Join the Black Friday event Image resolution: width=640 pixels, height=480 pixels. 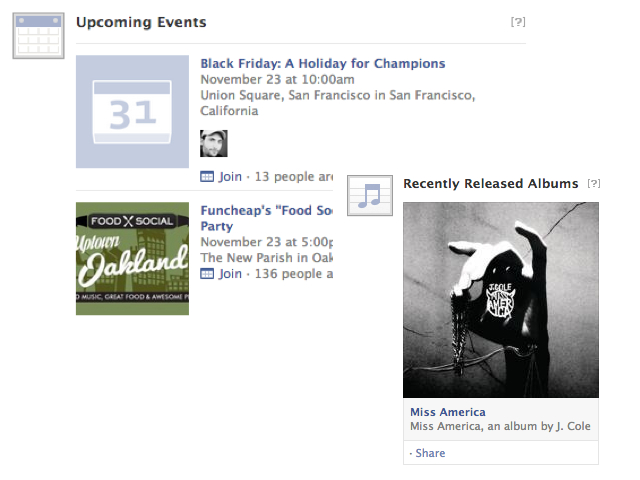click(230, 177)
